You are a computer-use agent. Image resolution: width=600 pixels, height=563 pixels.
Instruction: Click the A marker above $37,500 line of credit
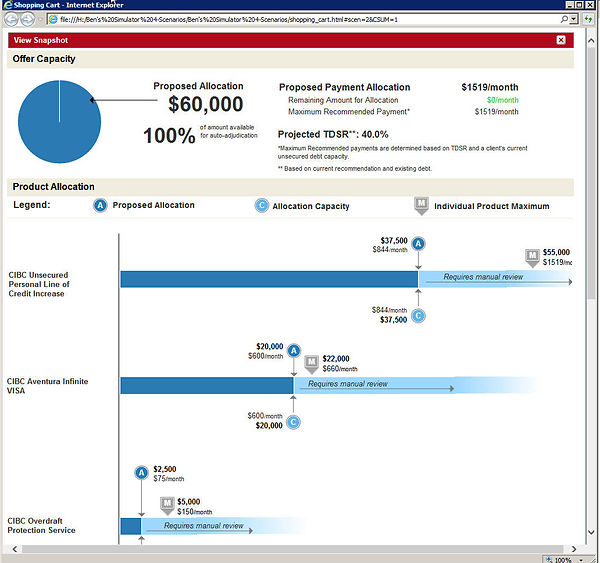(418, 243)
